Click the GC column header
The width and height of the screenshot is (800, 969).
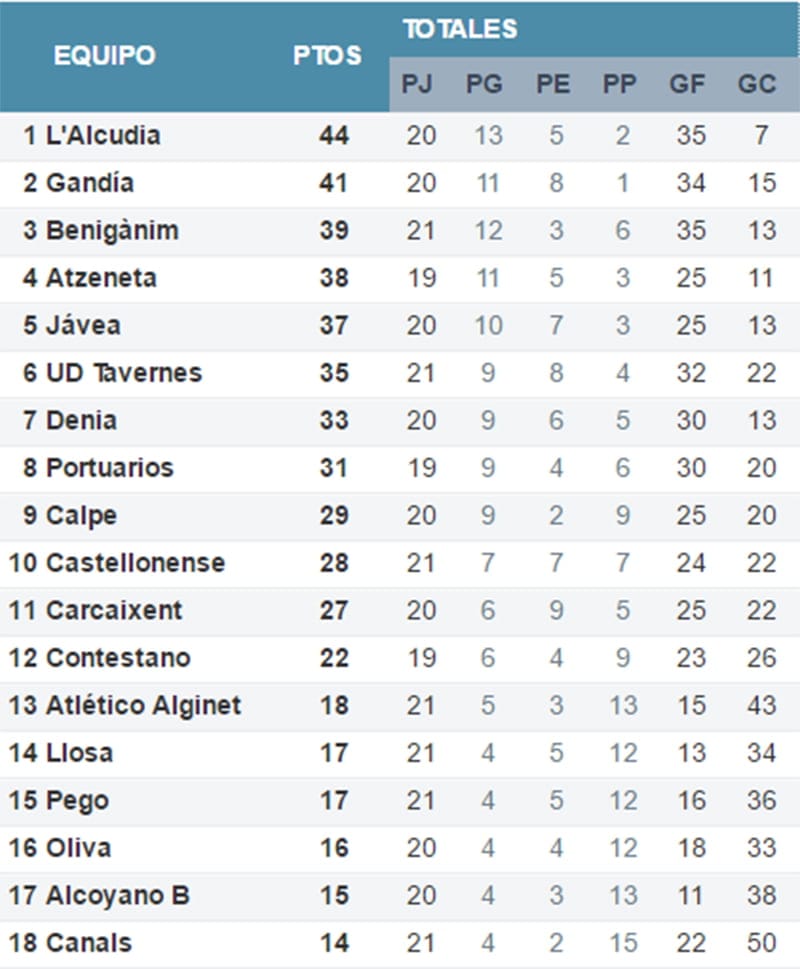(756, 84)
